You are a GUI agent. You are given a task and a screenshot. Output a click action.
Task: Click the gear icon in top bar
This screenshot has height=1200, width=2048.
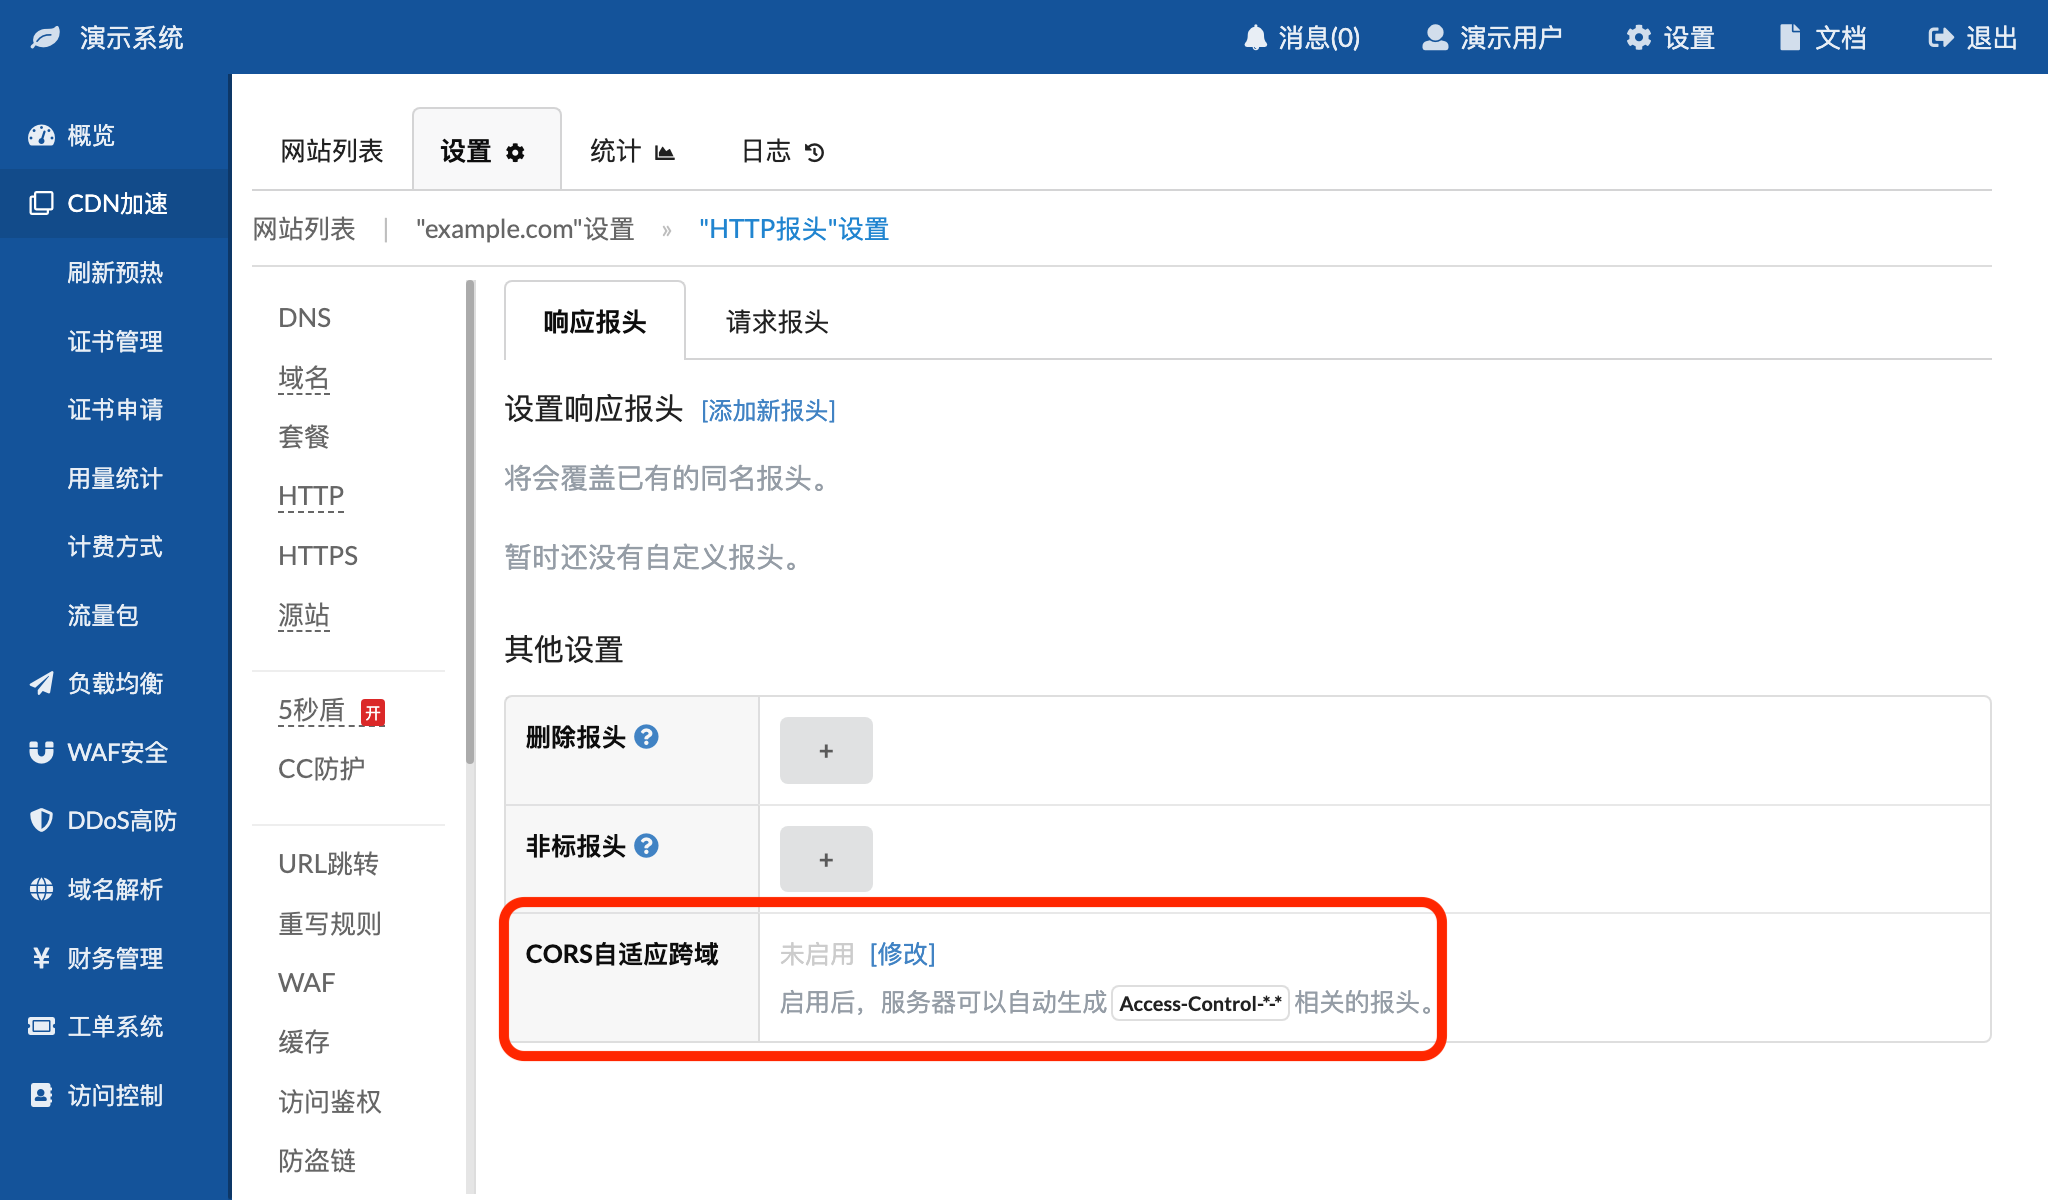click(x=1638, y=38)
